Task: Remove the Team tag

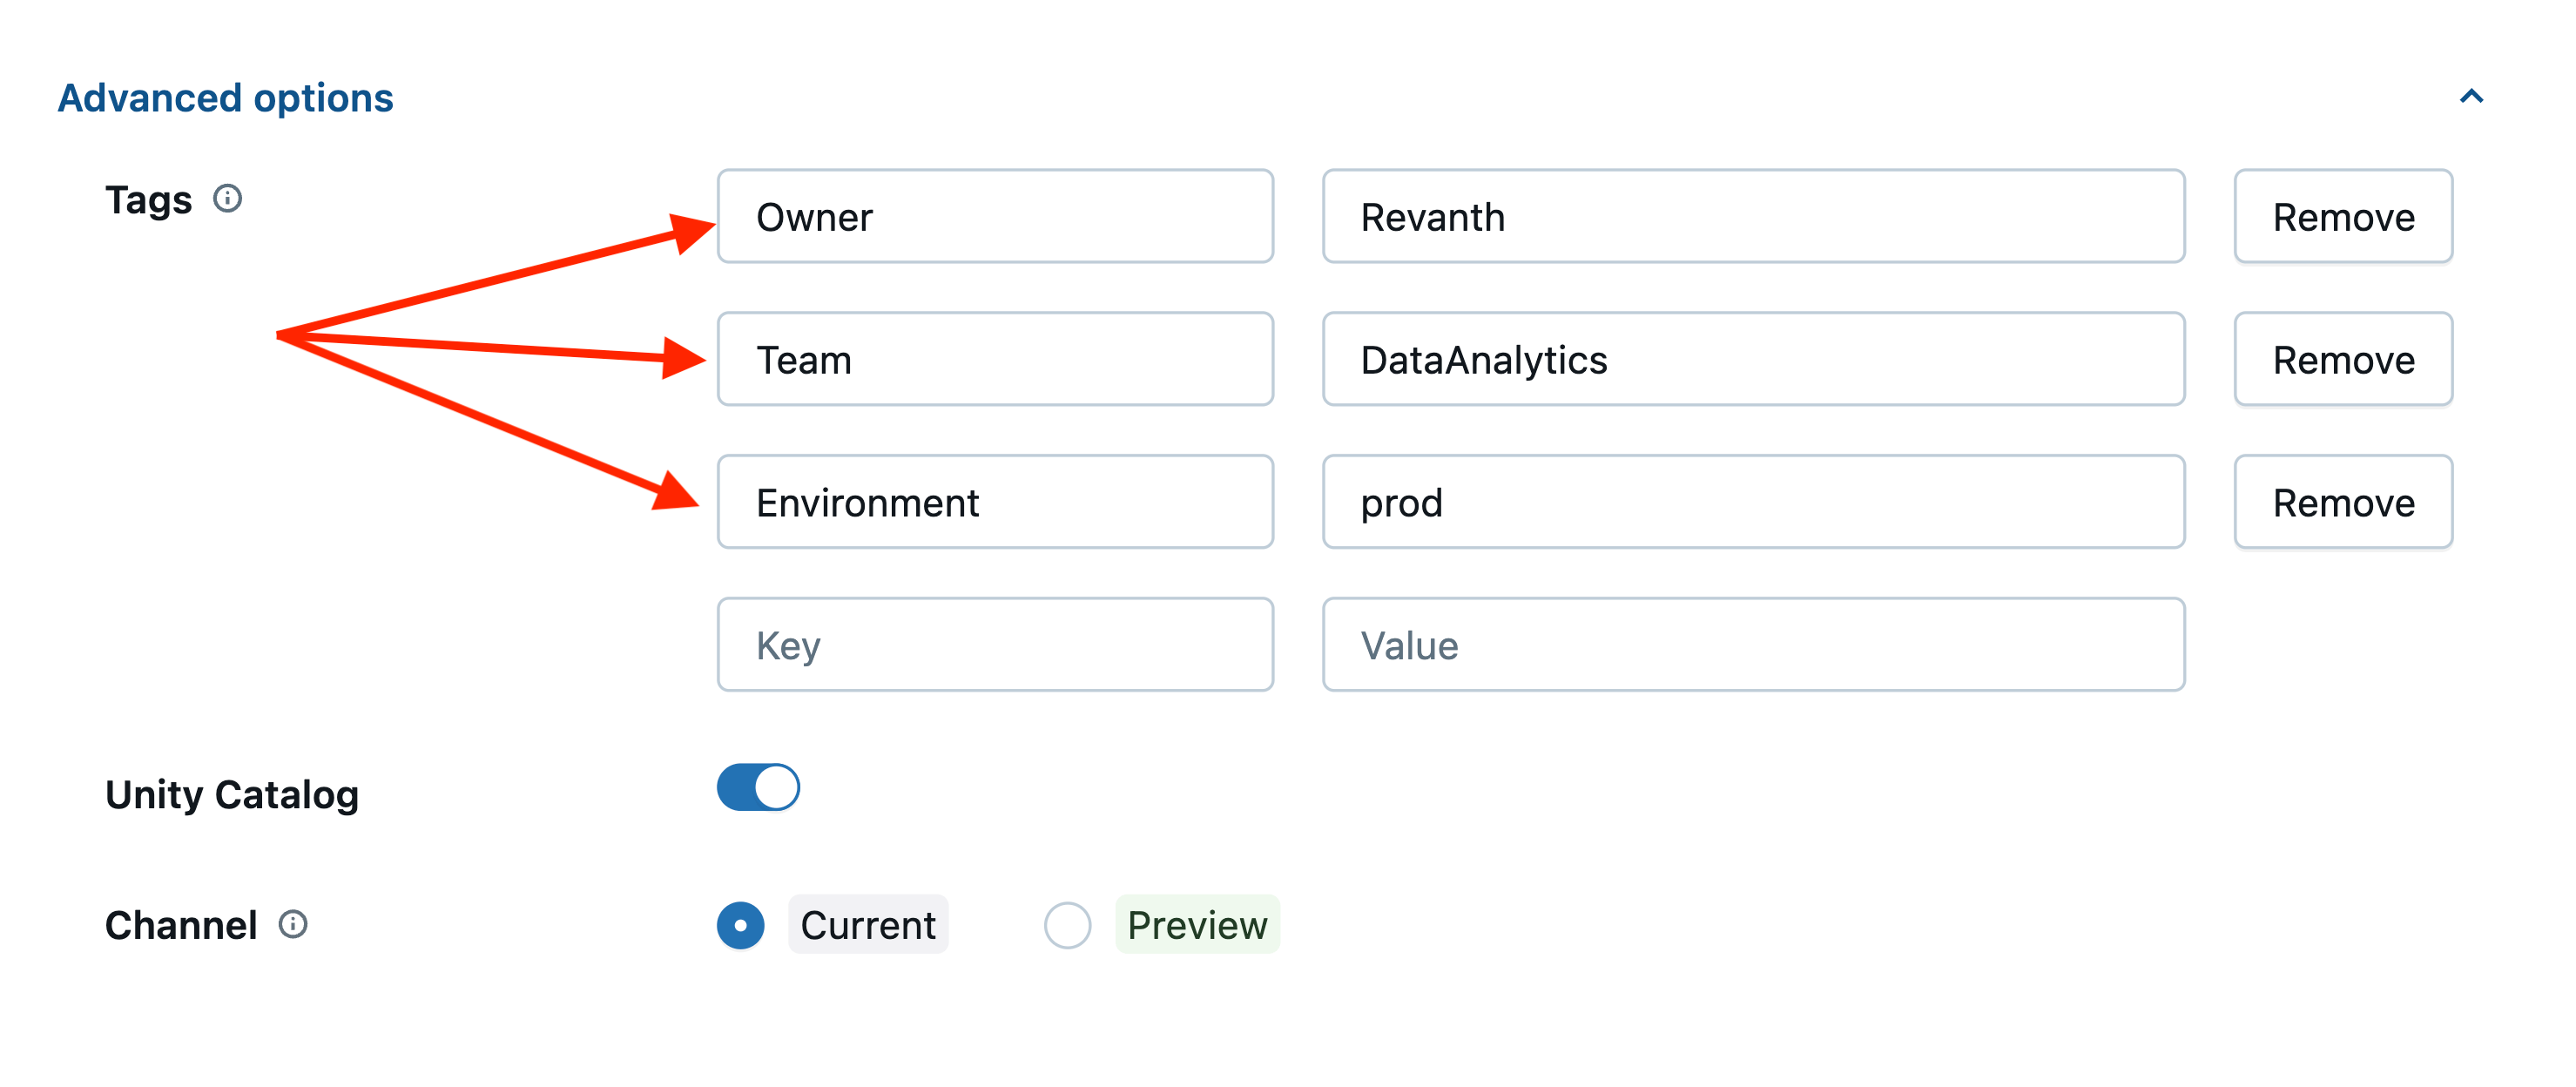Action: coord(2343,360)
